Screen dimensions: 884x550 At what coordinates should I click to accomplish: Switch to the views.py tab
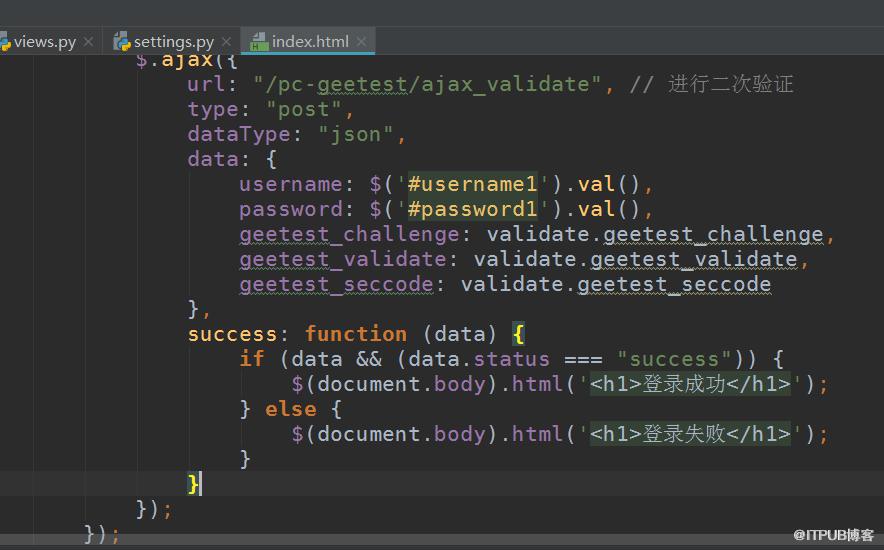[x=45, y=42]
